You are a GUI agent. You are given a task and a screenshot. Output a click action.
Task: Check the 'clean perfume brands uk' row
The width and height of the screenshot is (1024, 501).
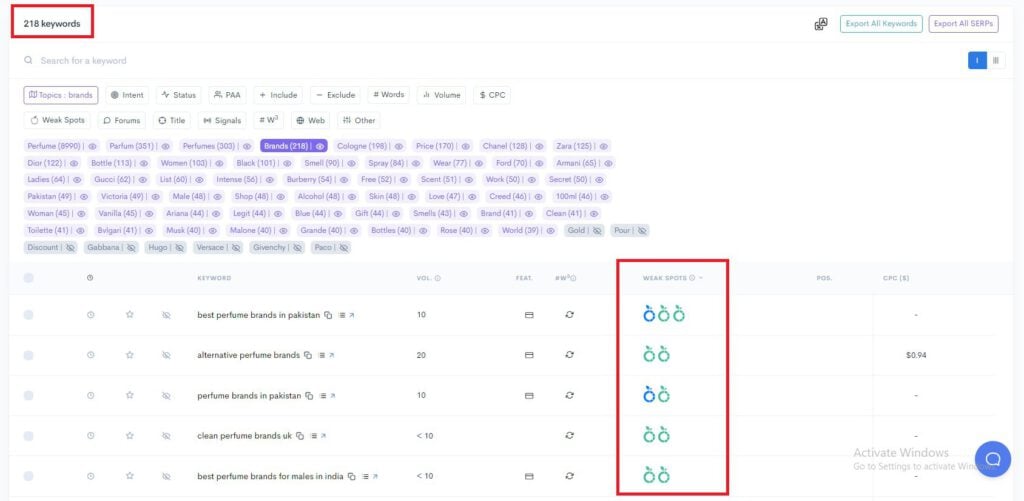(x=28, y=436)
